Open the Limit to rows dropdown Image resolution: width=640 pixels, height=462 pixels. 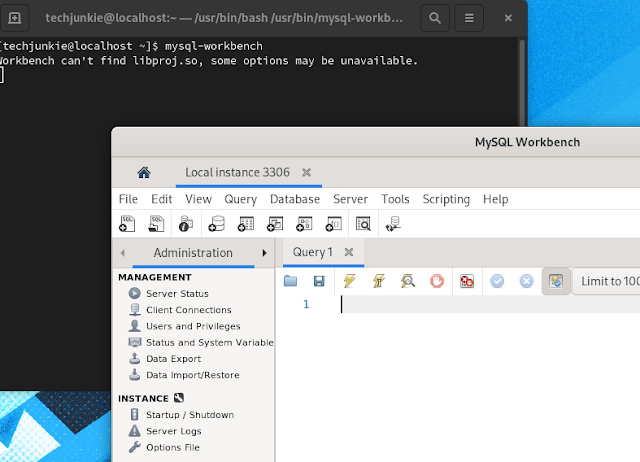tap(607, 281)
